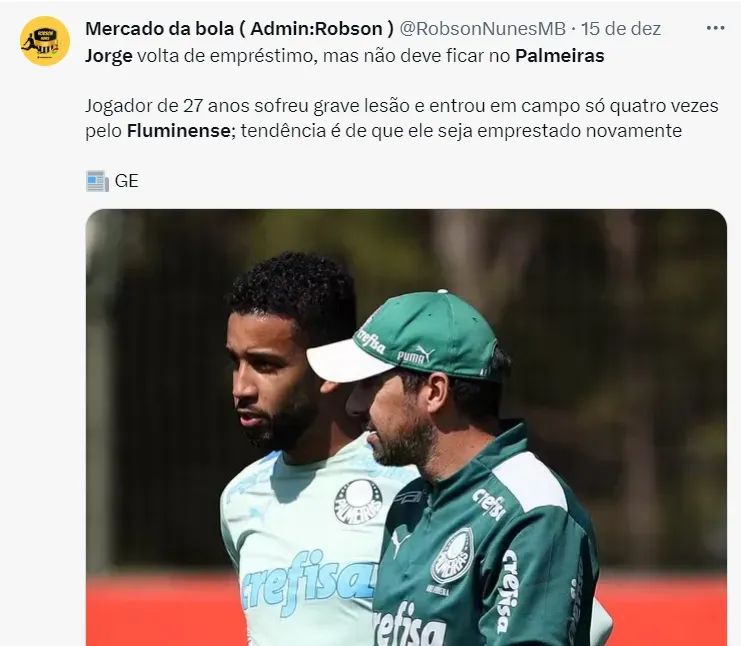The height and width of the screenshot is (646, 741).
Task: Click the bold word Jorge in the tweet
Action: click(109, 56)
